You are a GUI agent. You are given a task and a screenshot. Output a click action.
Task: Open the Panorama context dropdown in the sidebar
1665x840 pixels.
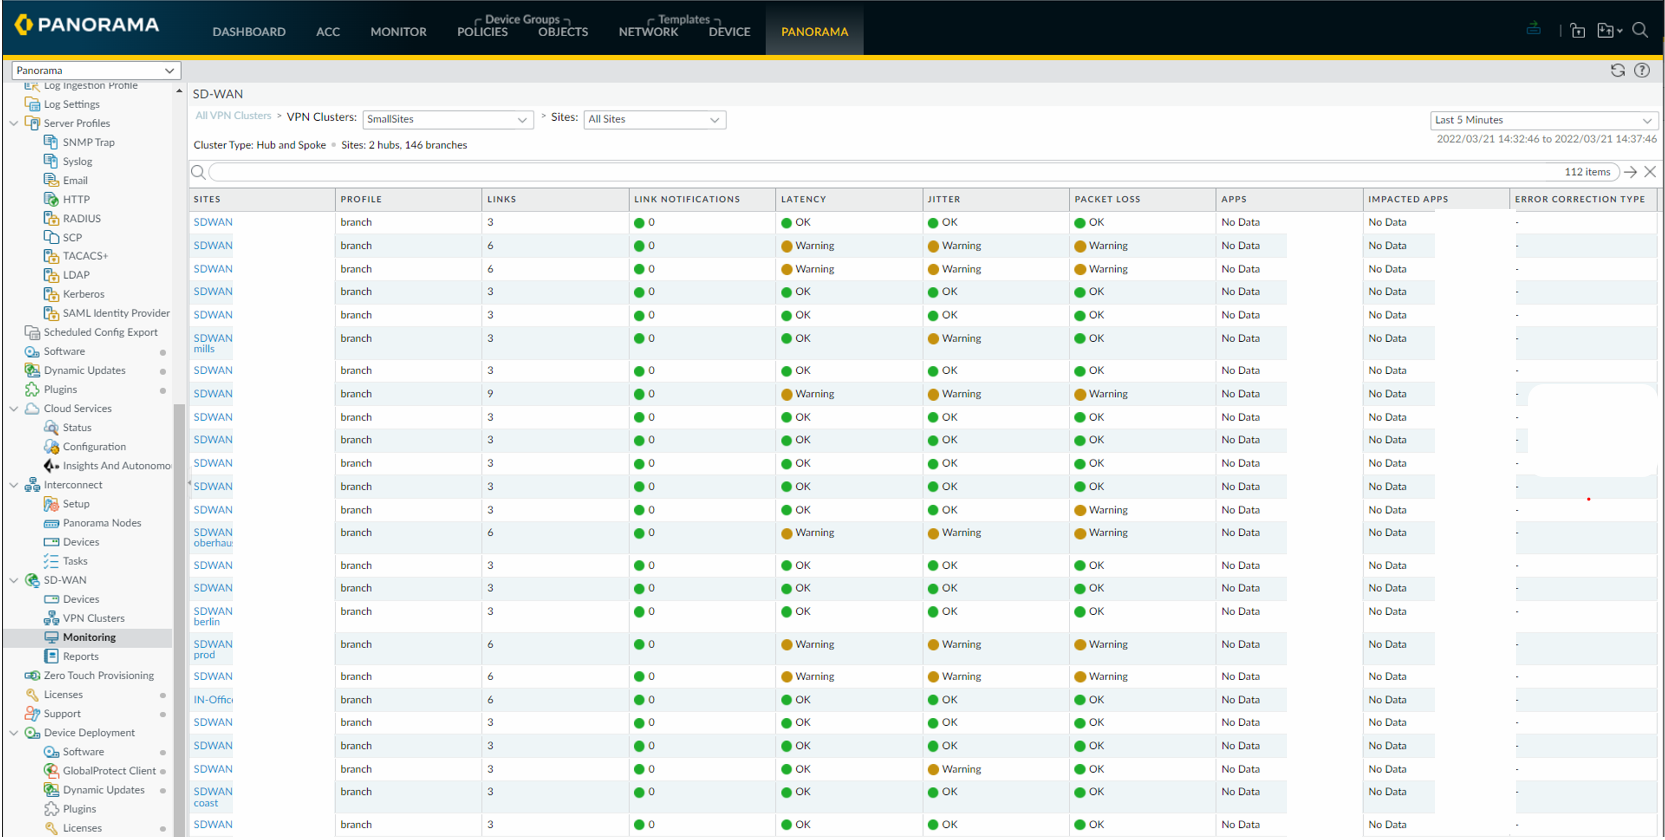[x=96, y=70]
